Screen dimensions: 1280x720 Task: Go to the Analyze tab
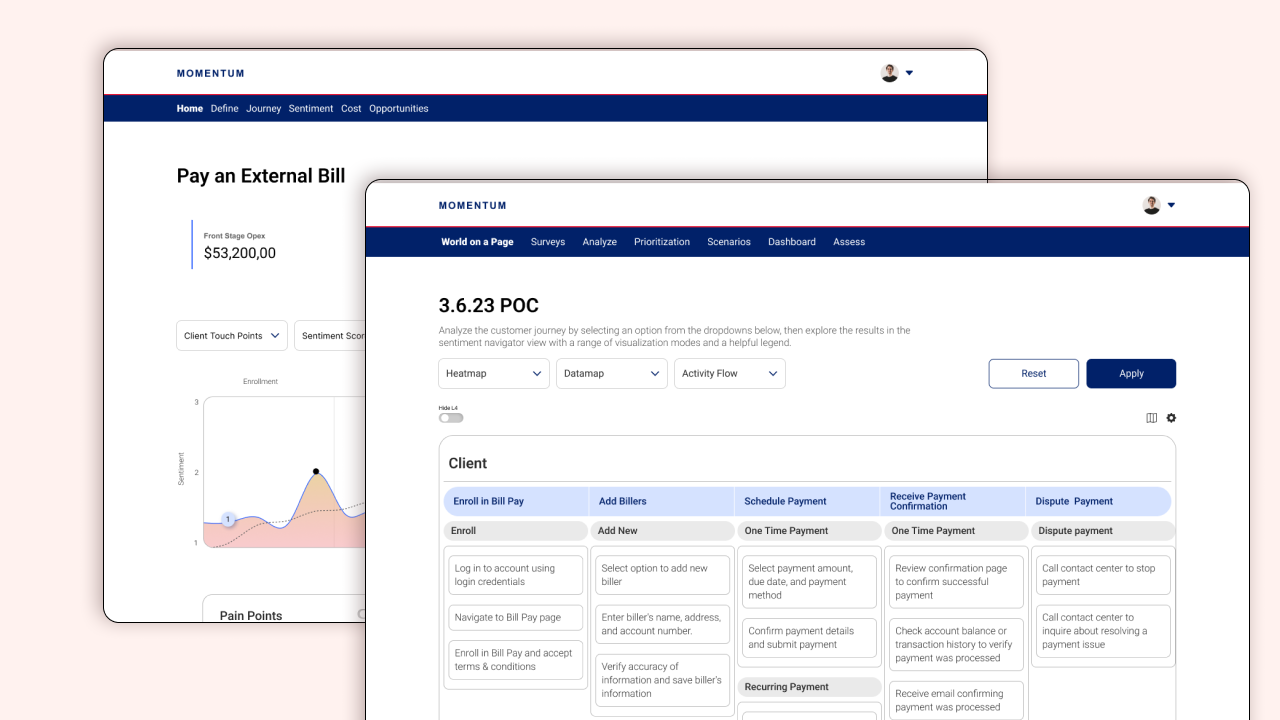coord(600,242)
